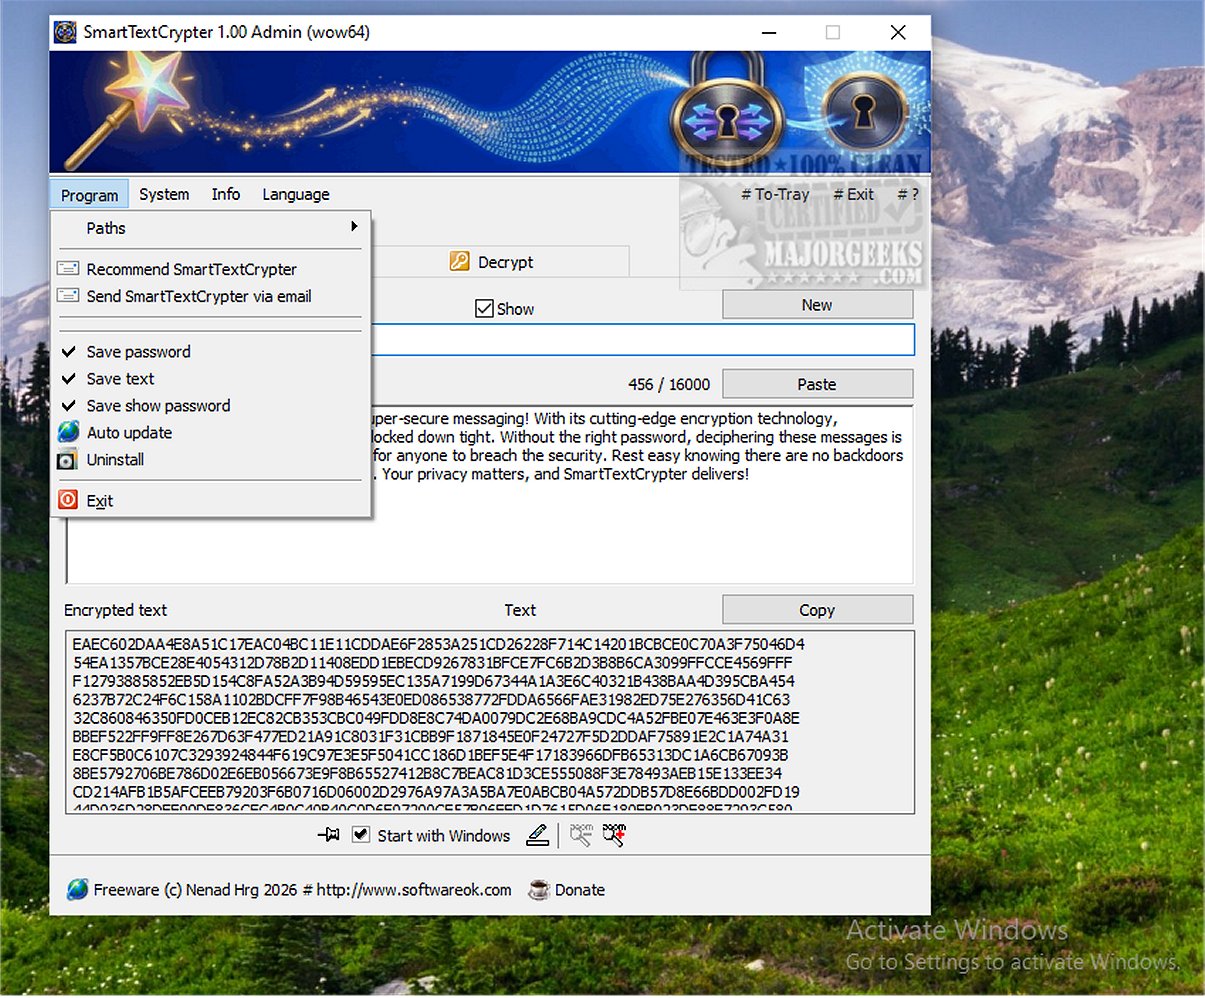Click the coffee cup Donate icon

539,889
